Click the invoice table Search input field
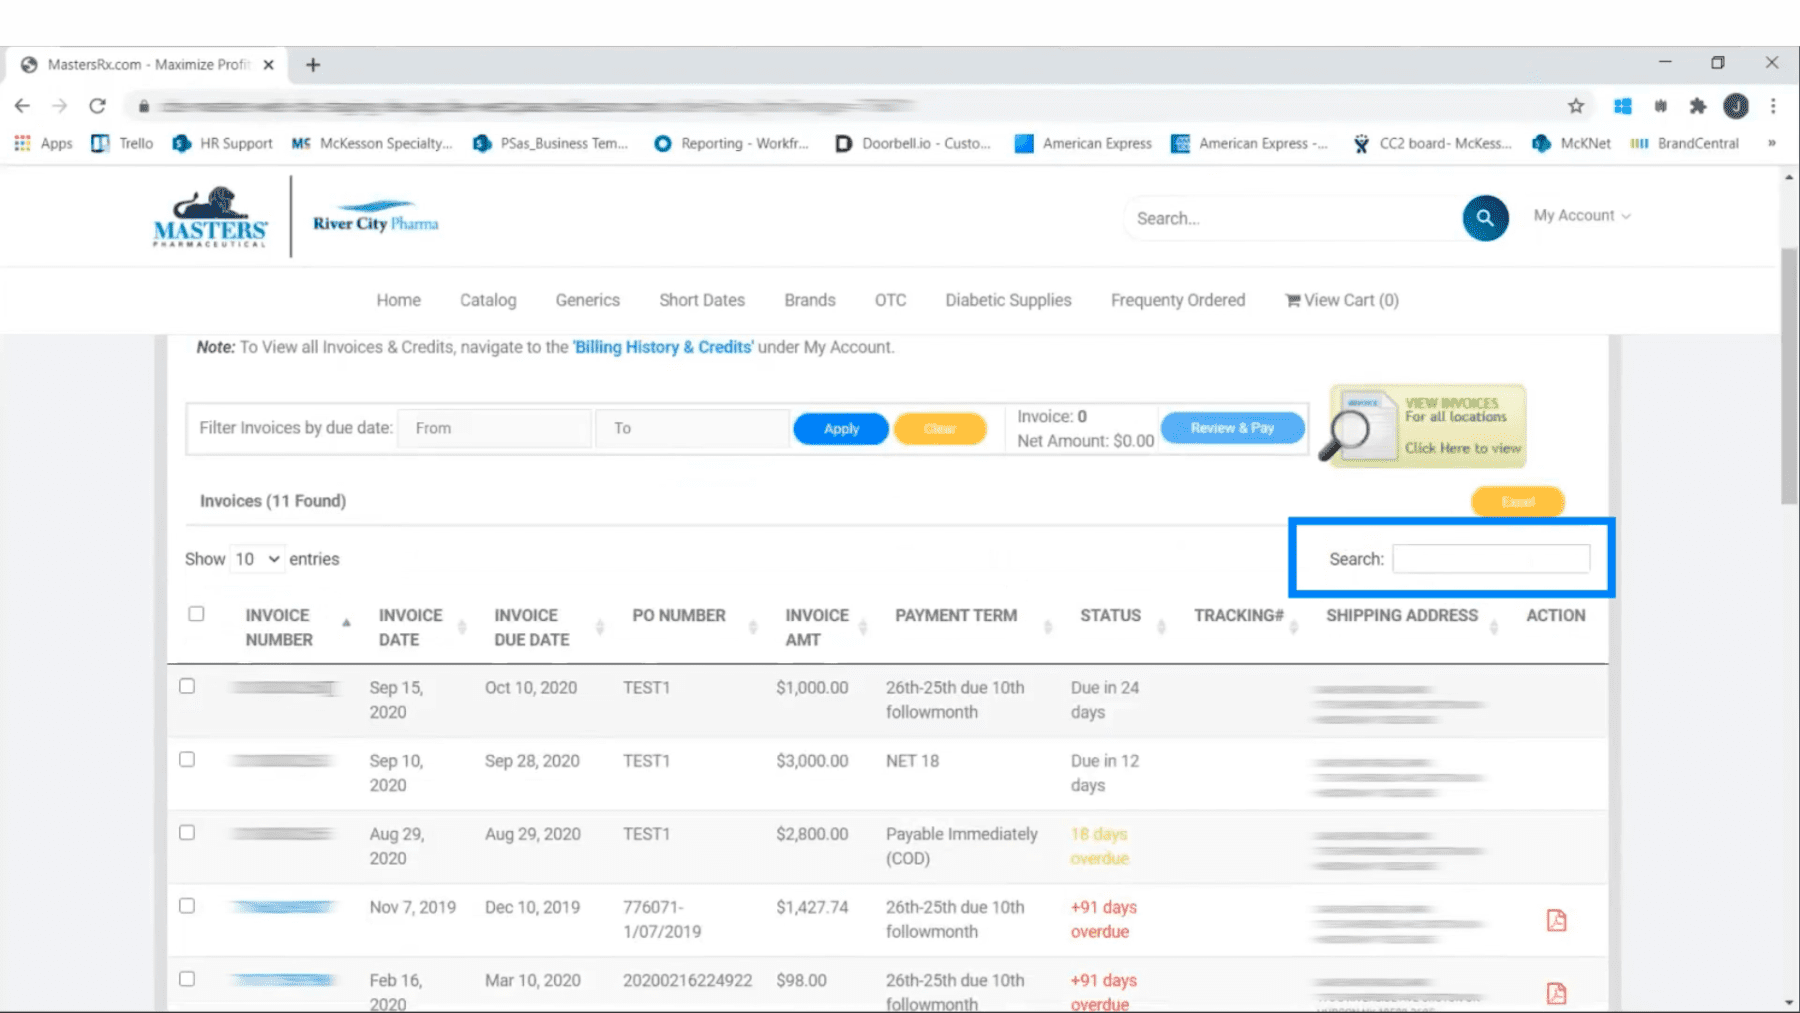This screenshot has height=1013, width=1800. [1490, 559]
